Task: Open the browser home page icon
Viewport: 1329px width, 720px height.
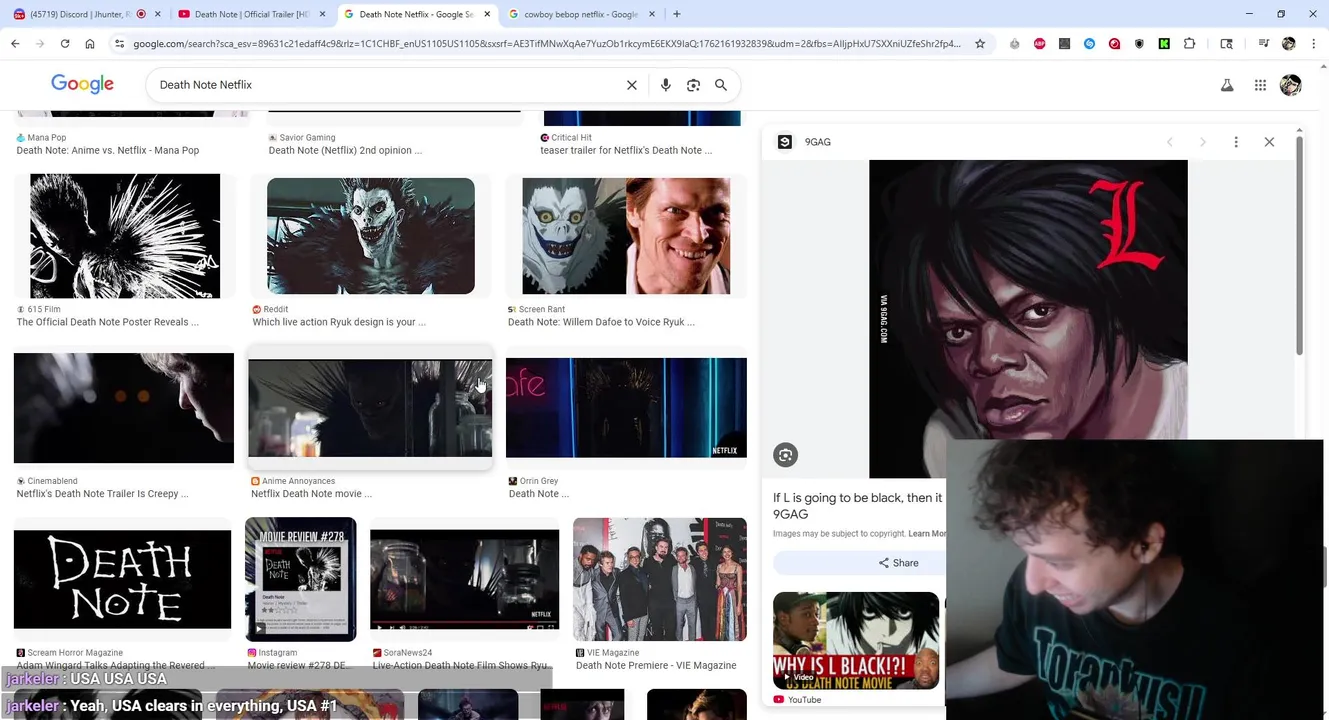Action: pos(90,44)
